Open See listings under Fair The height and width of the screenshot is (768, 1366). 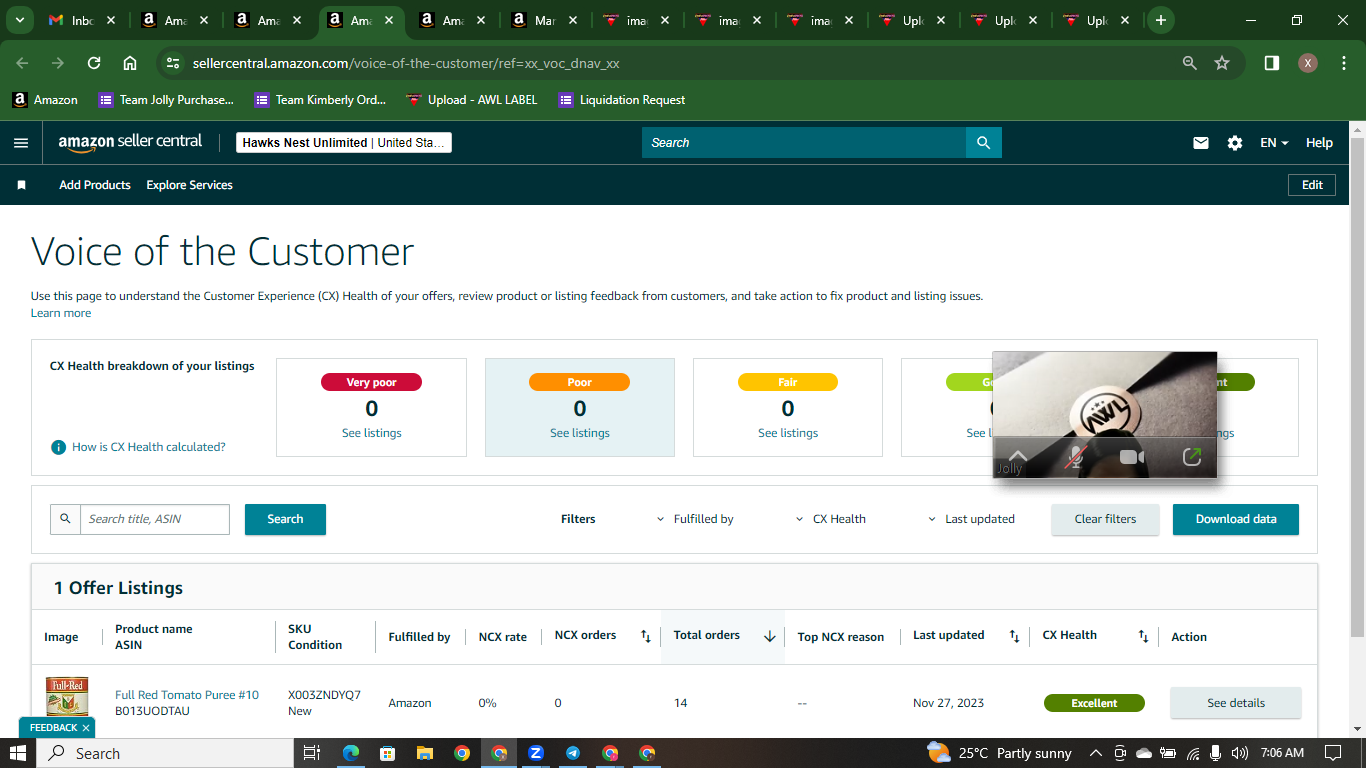[x=788, y=433]
